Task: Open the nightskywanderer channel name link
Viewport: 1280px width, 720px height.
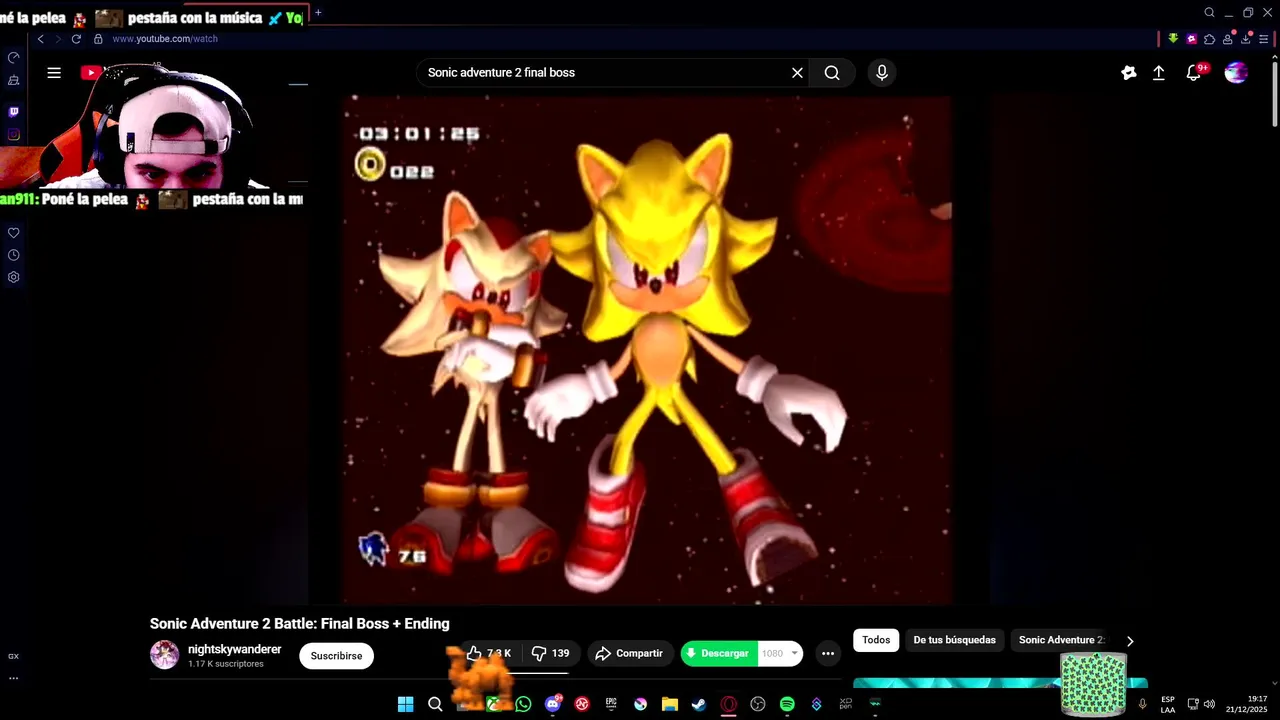Action: (235, 649)
